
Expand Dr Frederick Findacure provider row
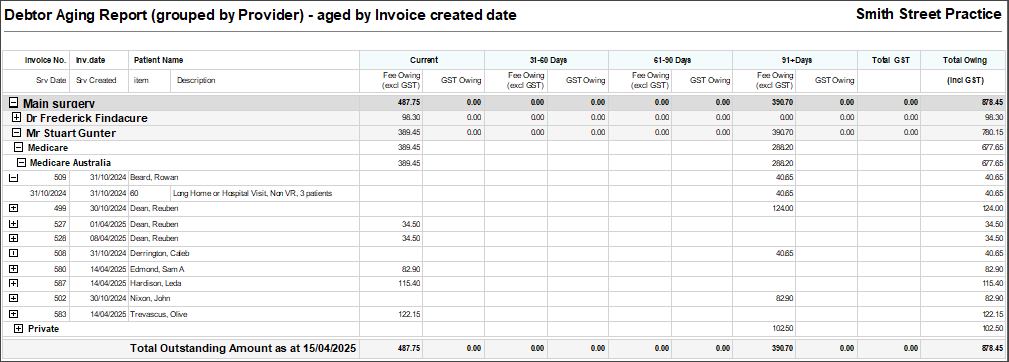point(17,118)
